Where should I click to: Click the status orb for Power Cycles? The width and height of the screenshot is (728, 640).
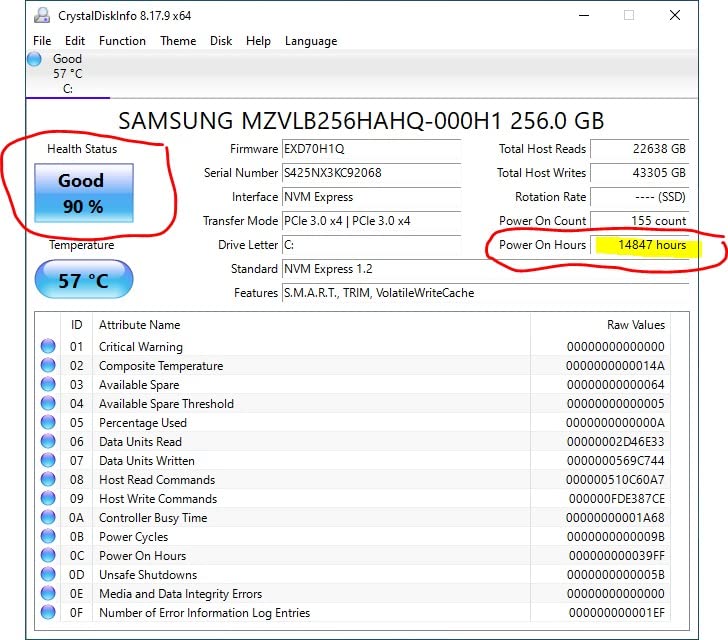point(48,536)
